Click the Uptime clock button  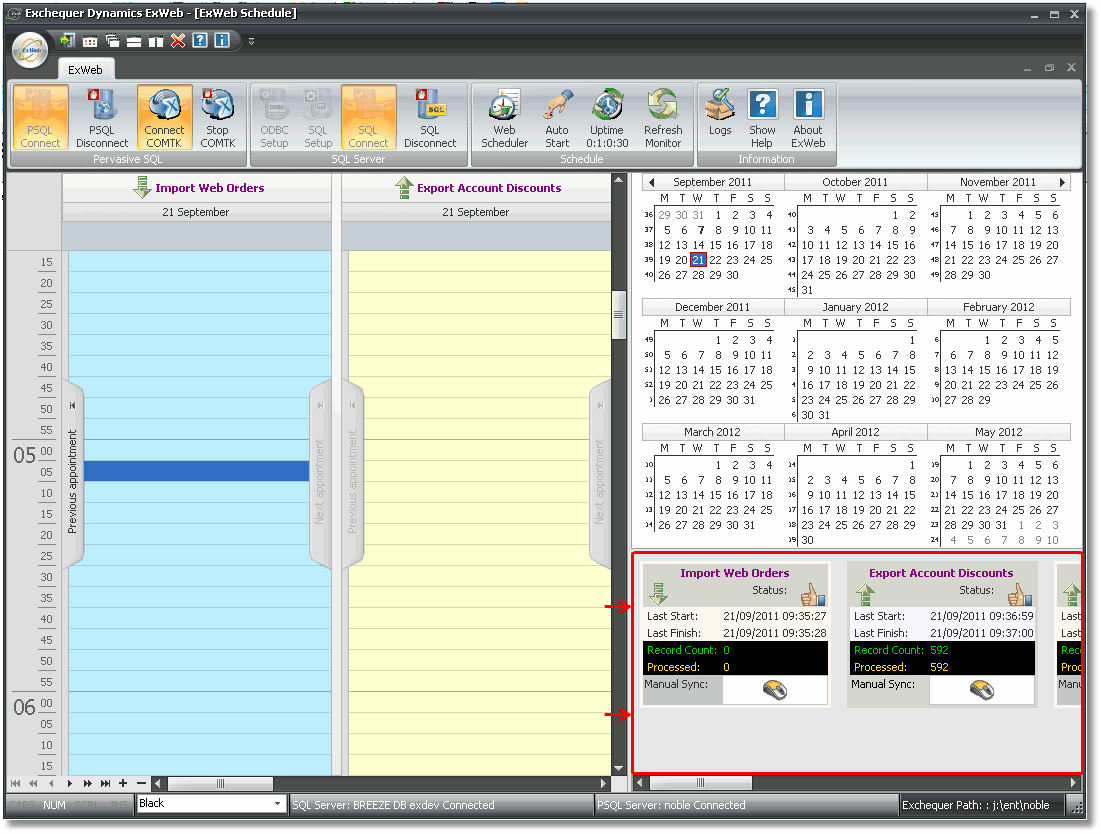(607, 117)
